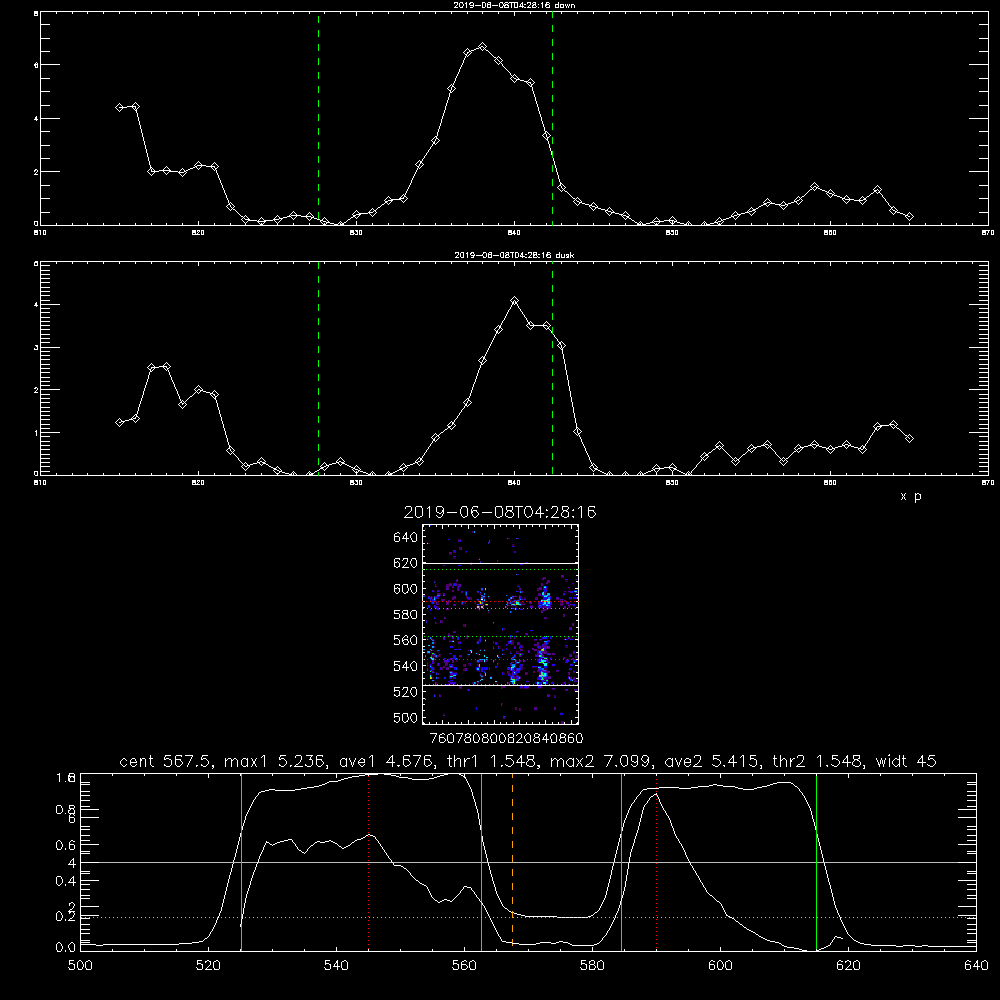Image resolution: width=1000 pixels, height=1000 pixels.
Task: Click right green dashed line in dusk plot
Action: (x=552, y=368)
